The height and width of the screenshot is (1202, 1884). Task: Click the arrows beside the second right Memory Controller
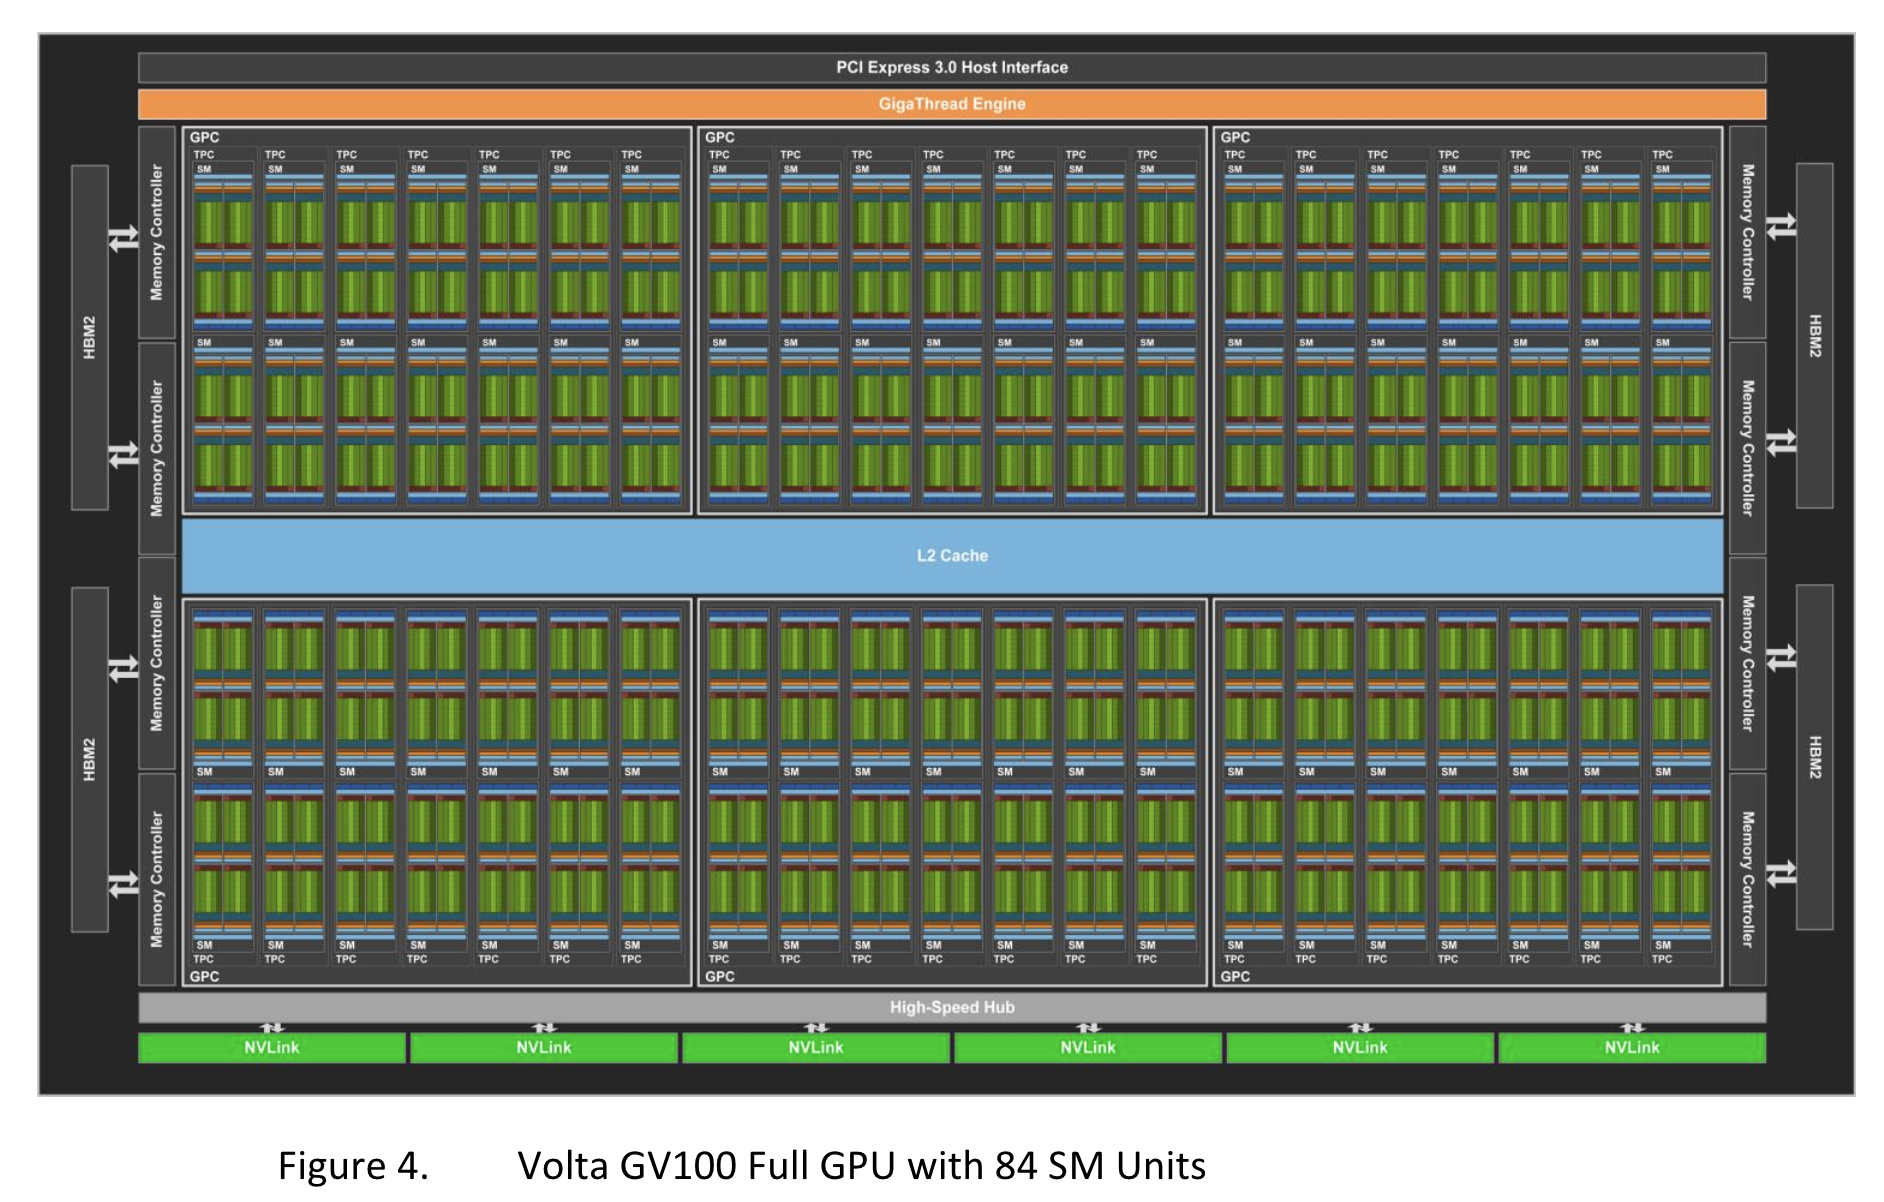[1781, 442]
